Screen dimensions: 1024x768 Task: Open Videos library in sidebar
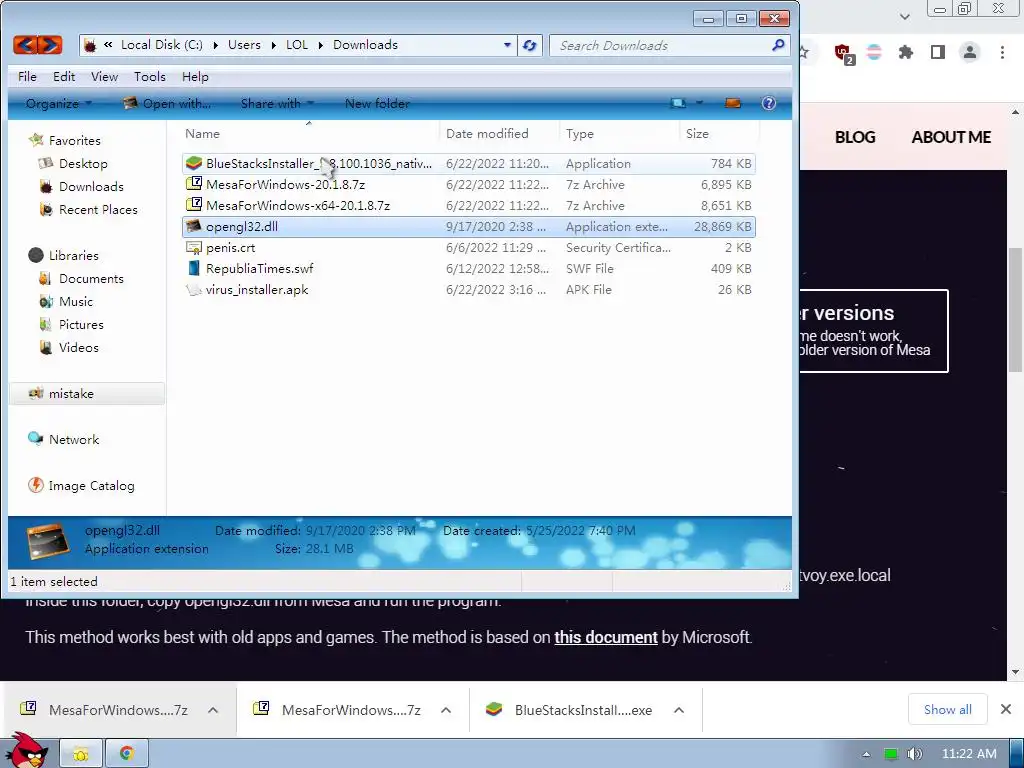click(x=78, y=347)
